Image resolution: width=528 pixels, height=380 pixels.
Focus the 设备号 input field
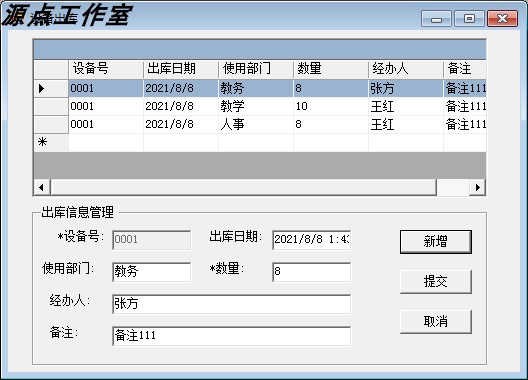tap(152, 240)
